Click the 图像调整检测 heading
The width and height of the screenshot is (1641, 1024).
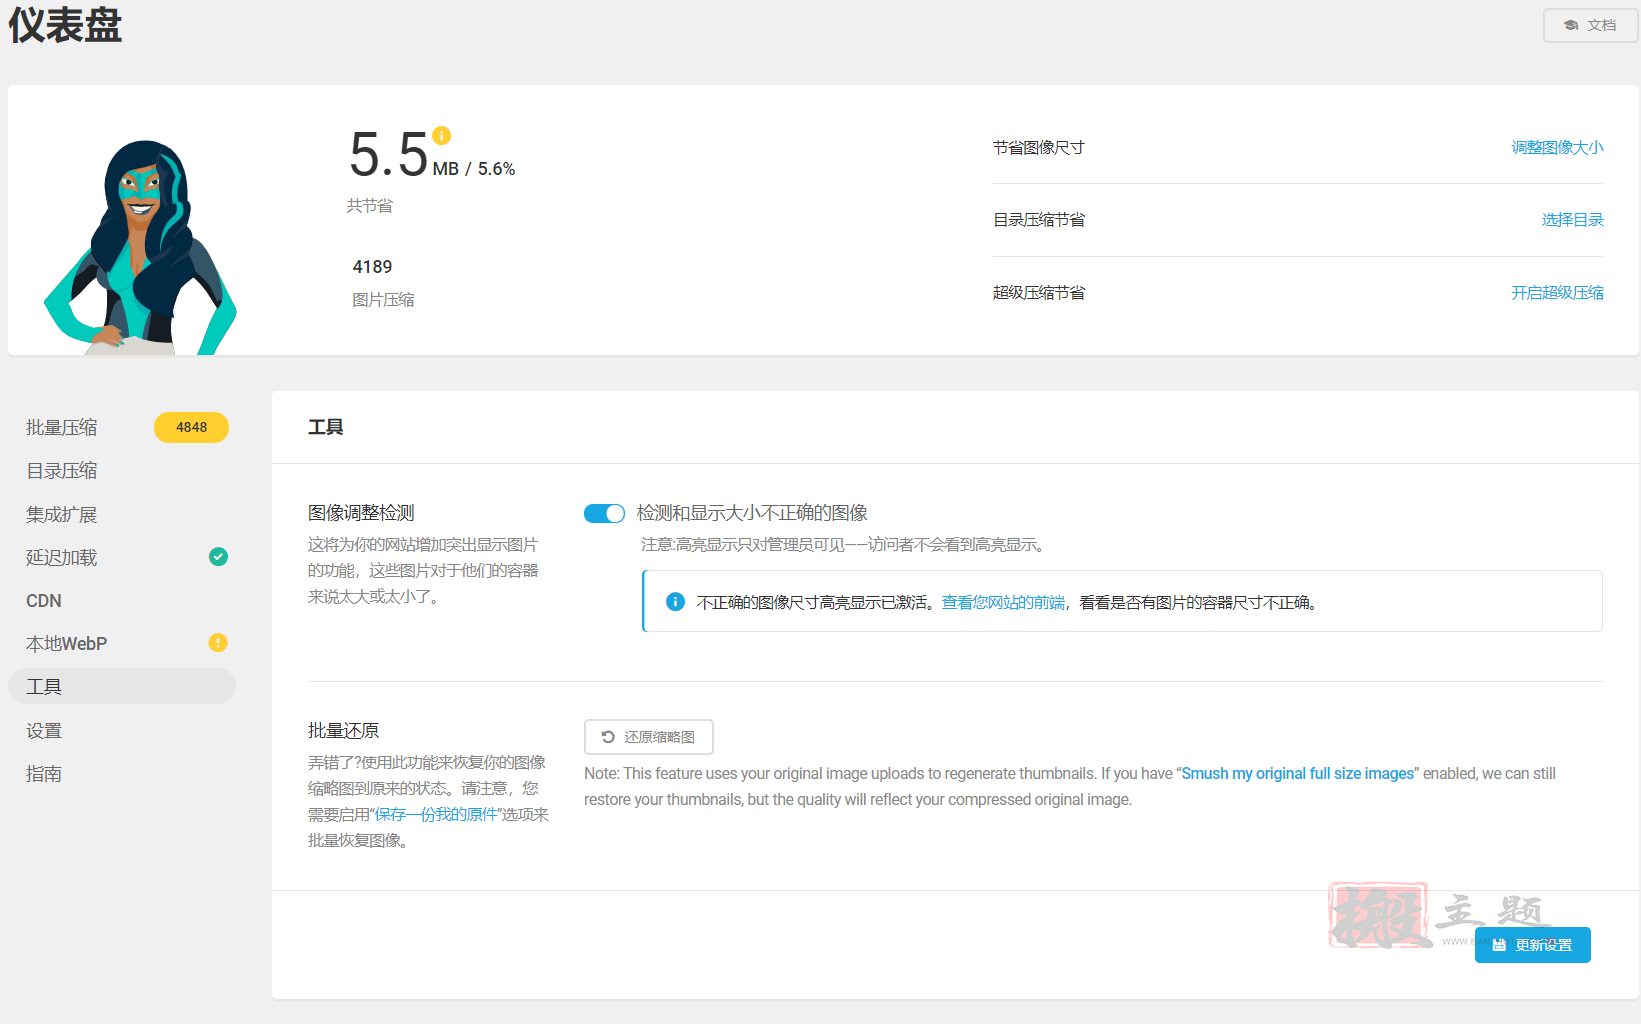pyautogui.click(x=361, y=513)
